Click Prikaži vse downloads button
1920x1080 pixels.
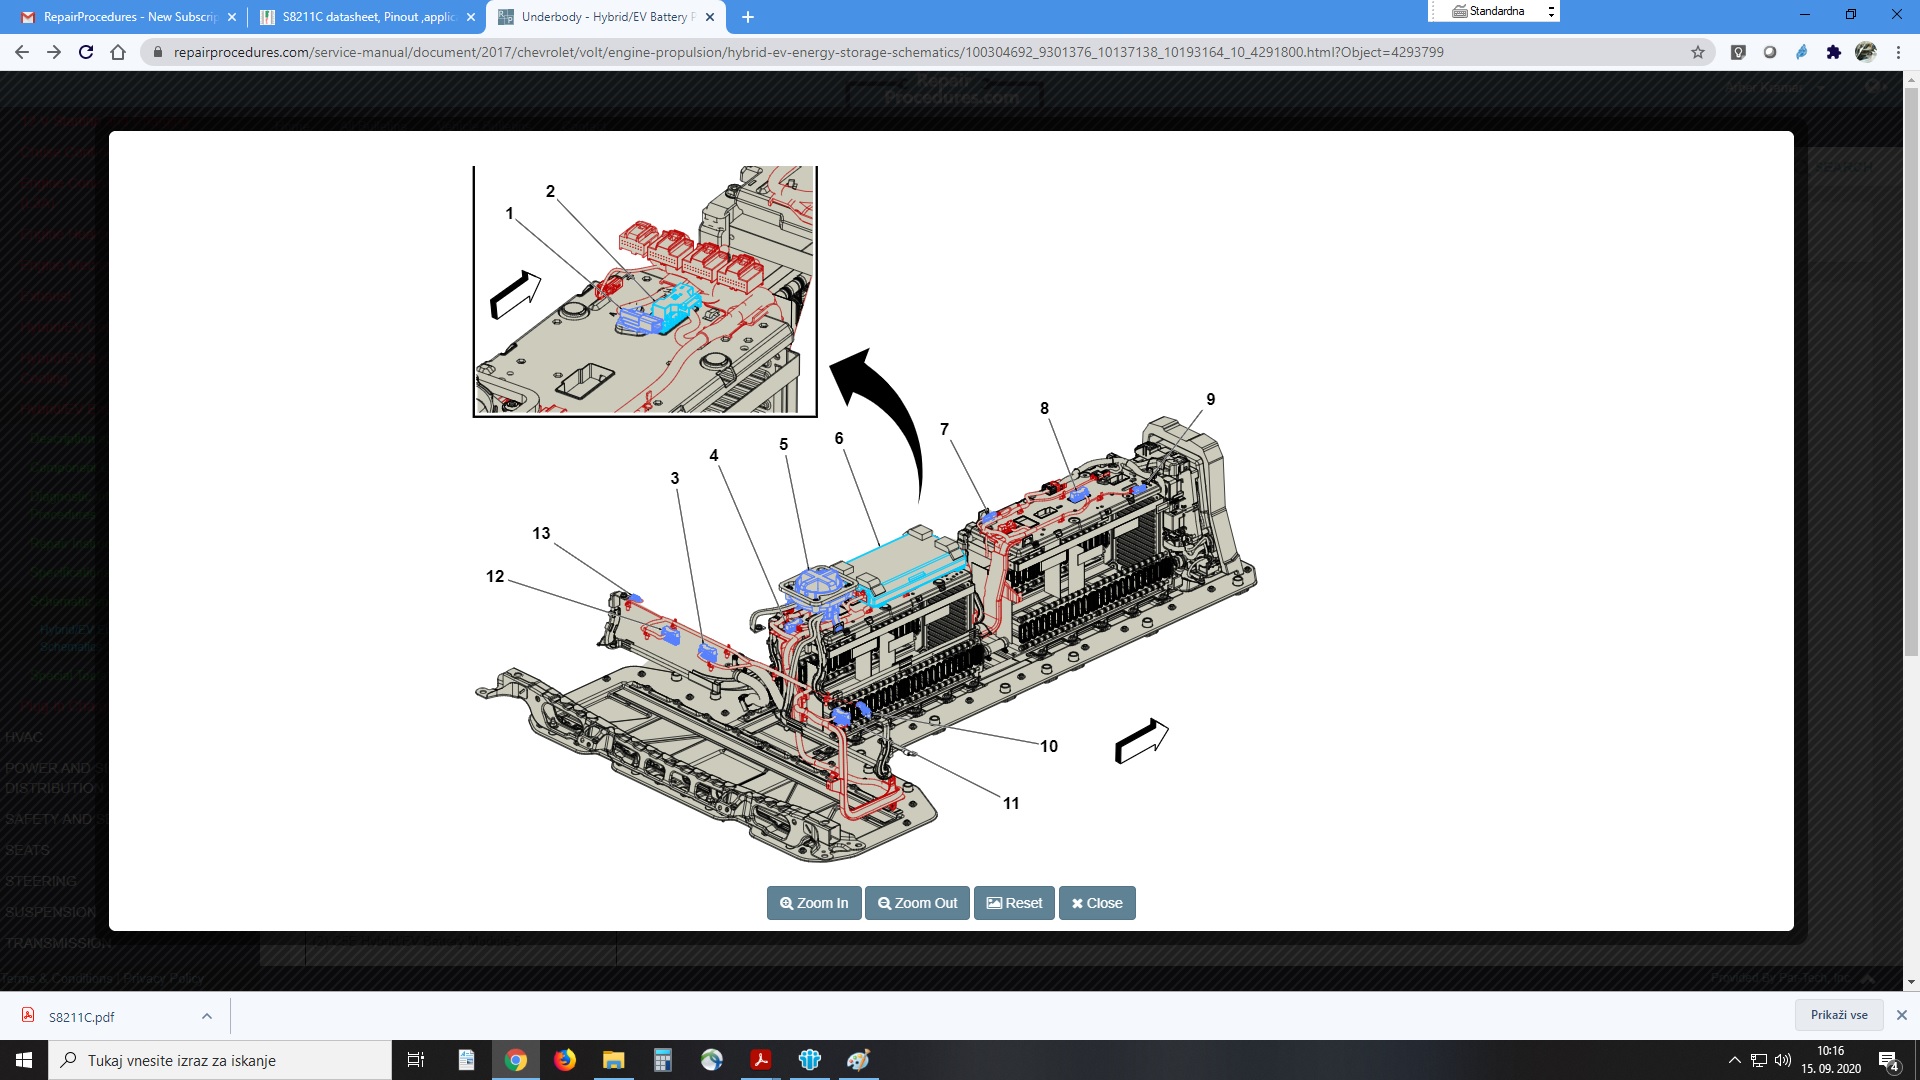point(1838,1015)
